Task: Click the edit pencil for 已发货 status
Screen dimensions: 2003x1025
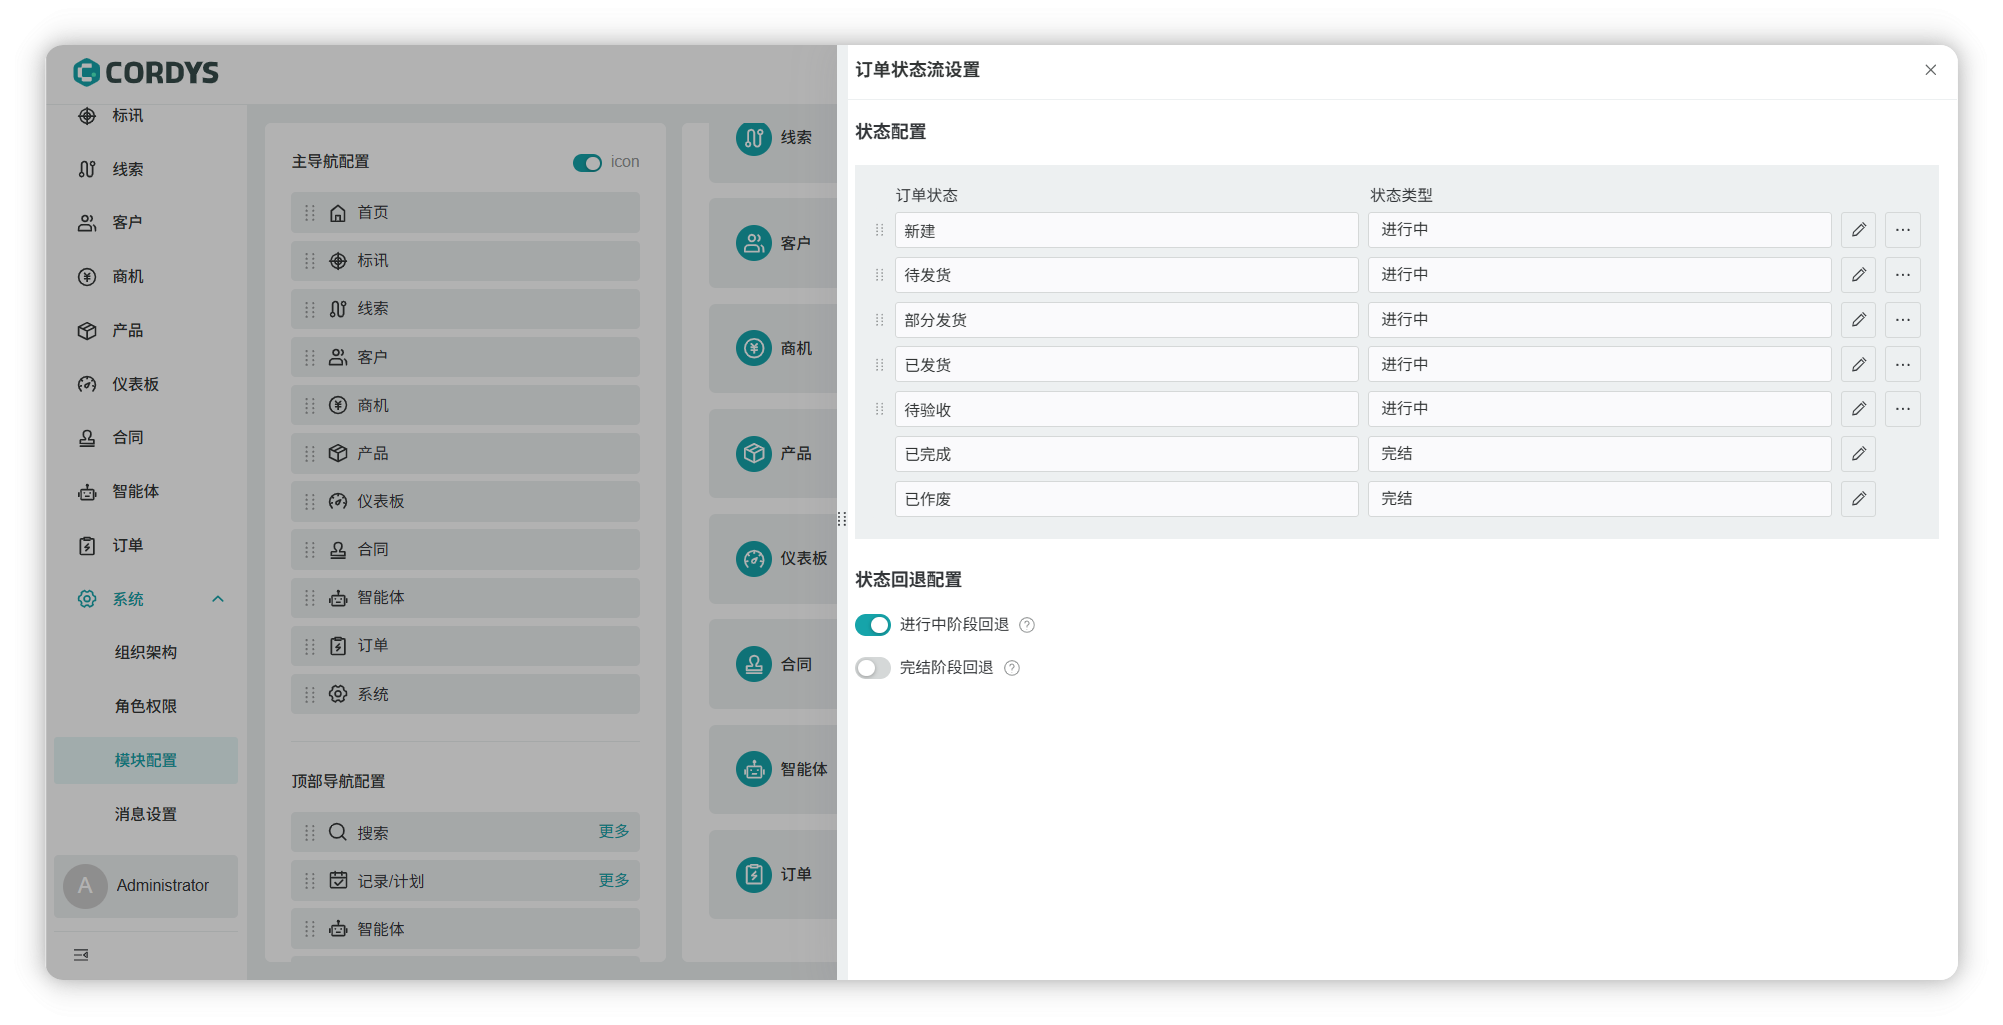Action: pyautogui.click(x=1858, y=365)
